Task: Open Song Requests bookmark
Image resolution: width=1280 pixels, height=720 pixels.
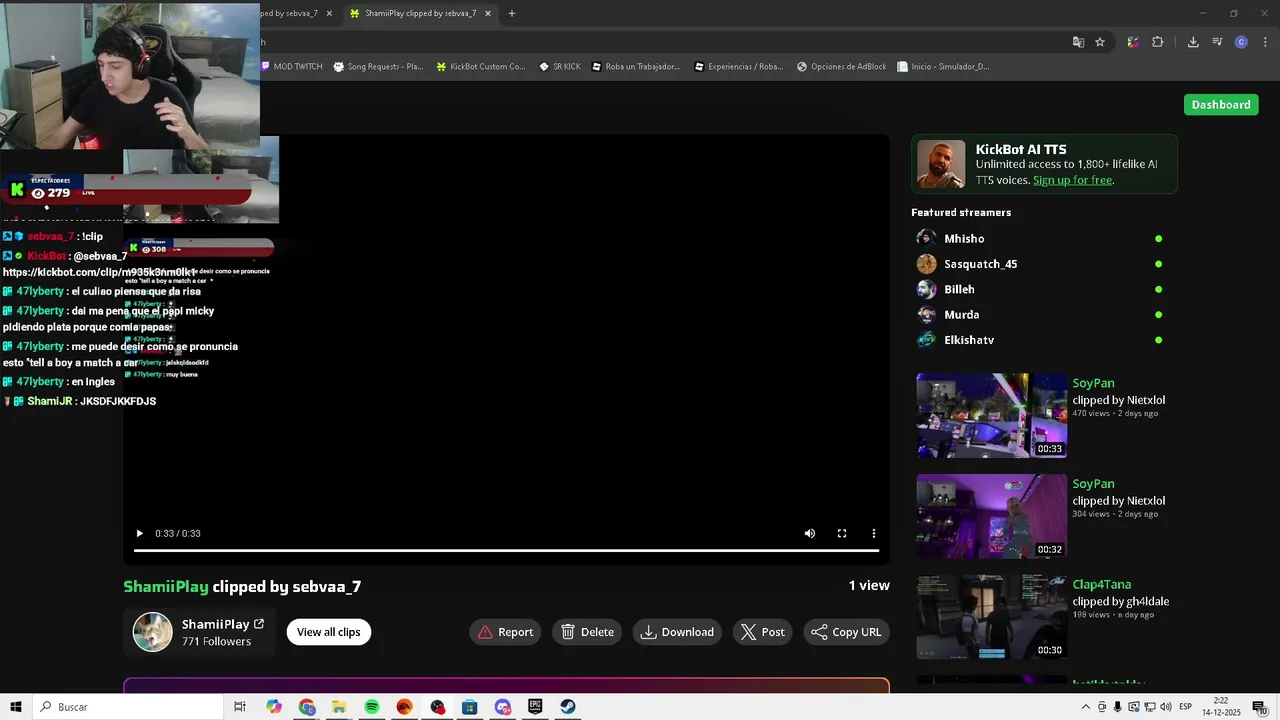Action: click(x=378, y=67)
